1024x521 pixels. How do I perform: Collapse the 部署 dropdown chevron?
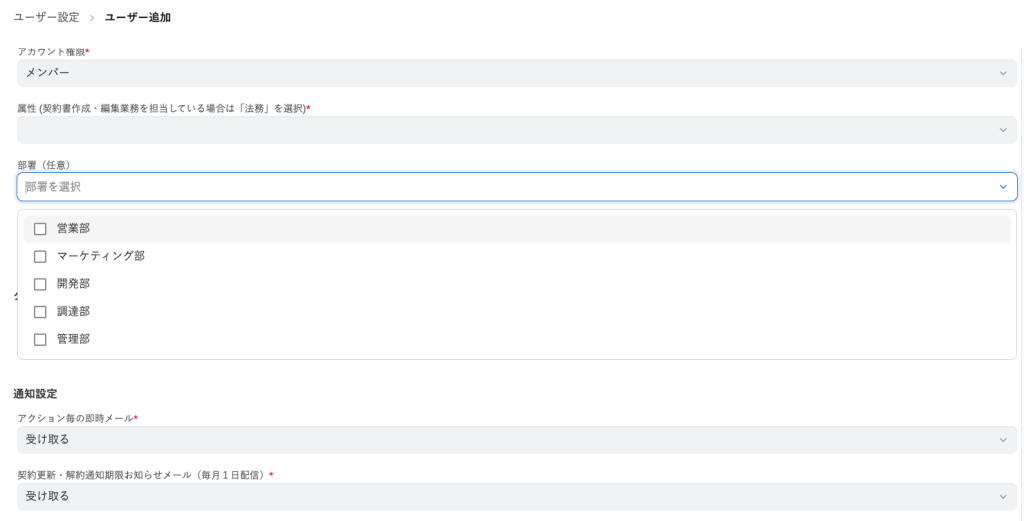pos(1003,187)
